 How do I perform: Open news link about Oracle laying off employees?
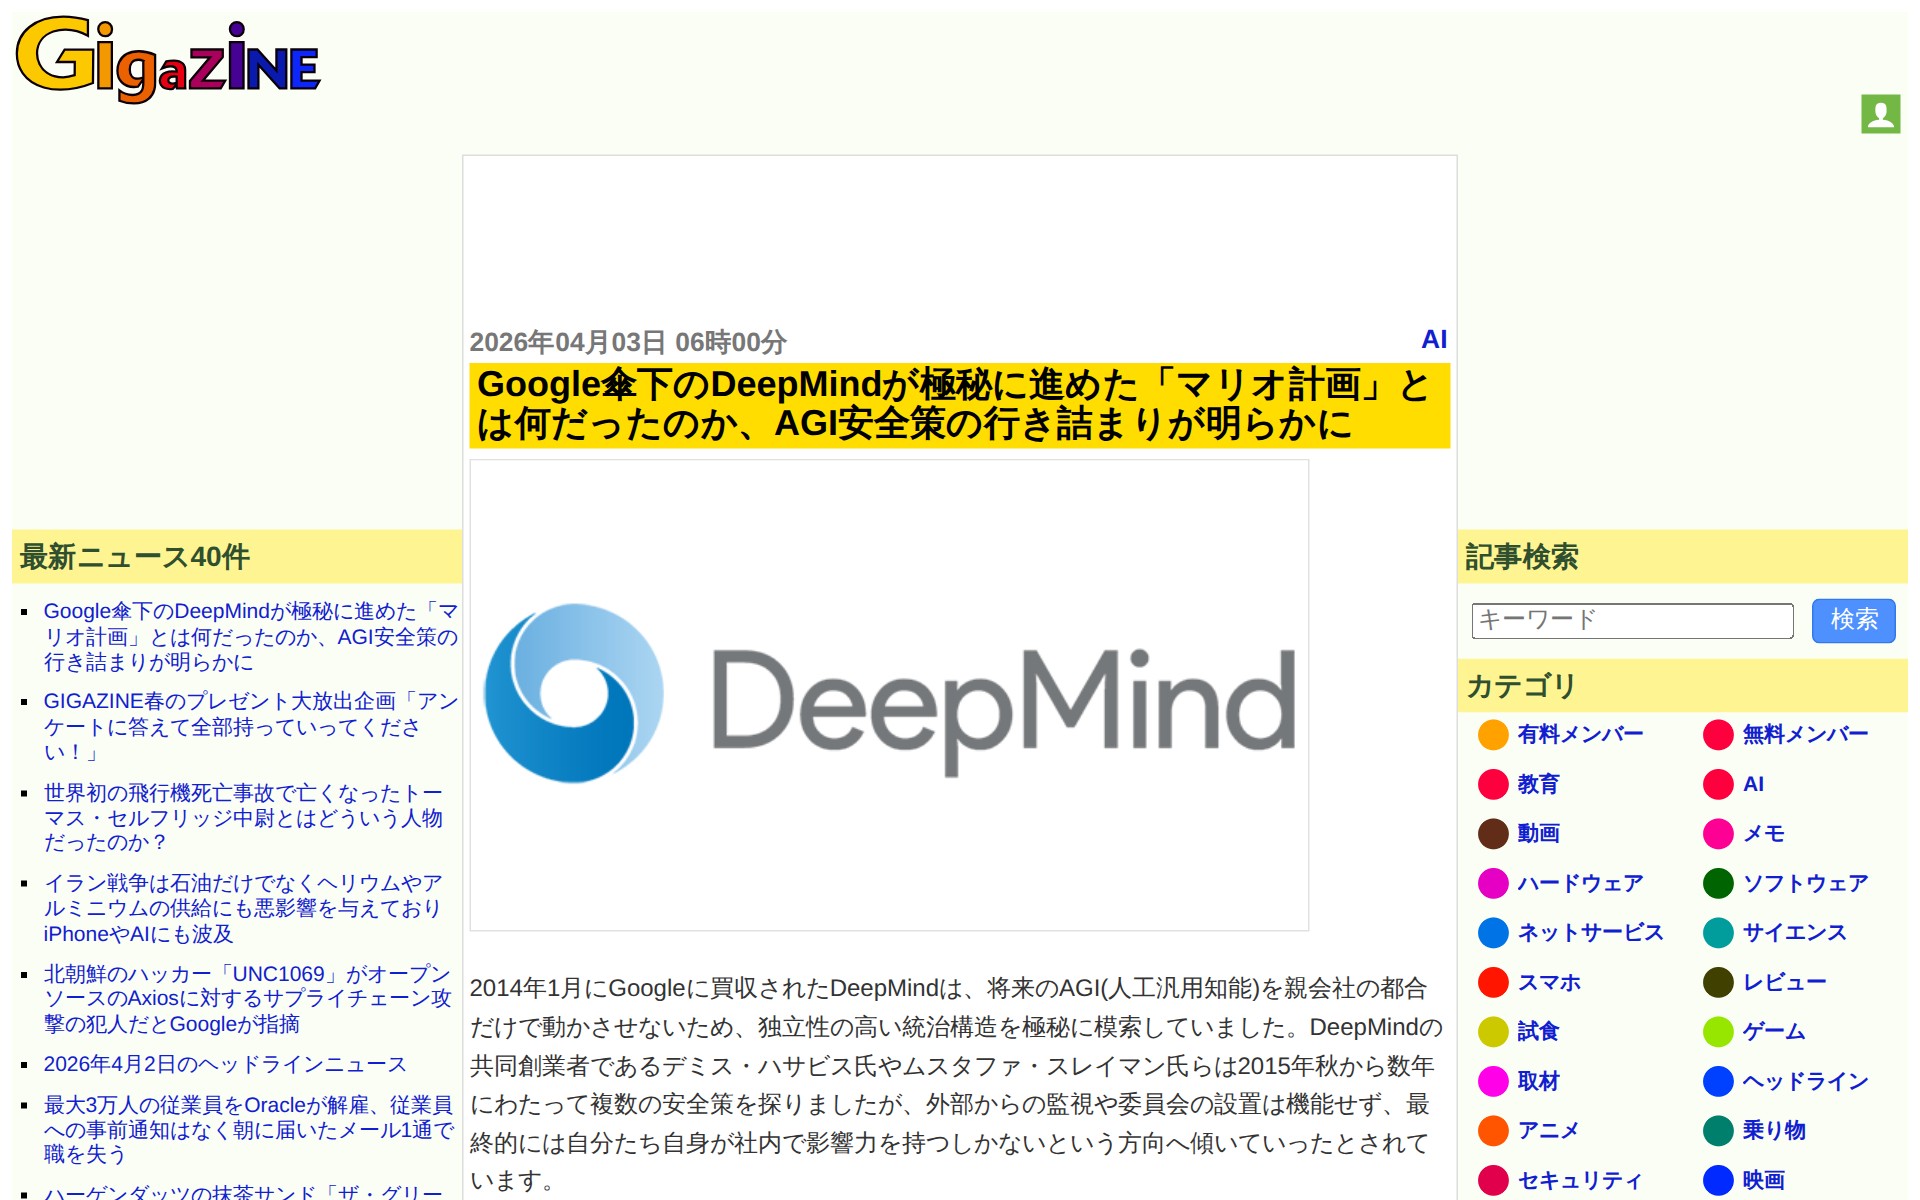coord(248,1130)
